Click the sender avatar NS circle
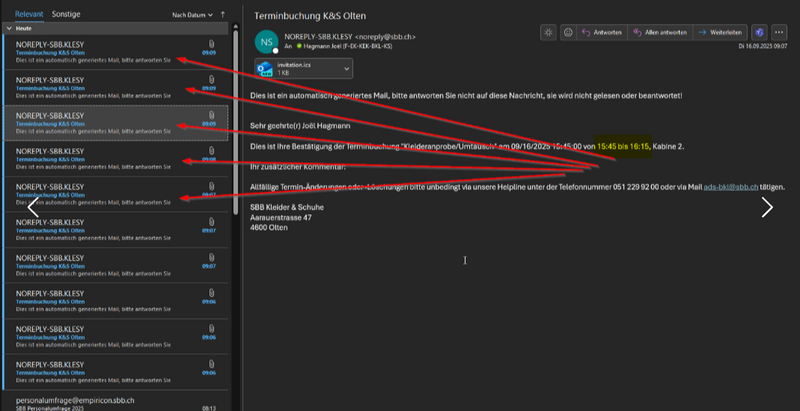Image resolution: width=800 pixels, height=411 pixels. (265, 42)
